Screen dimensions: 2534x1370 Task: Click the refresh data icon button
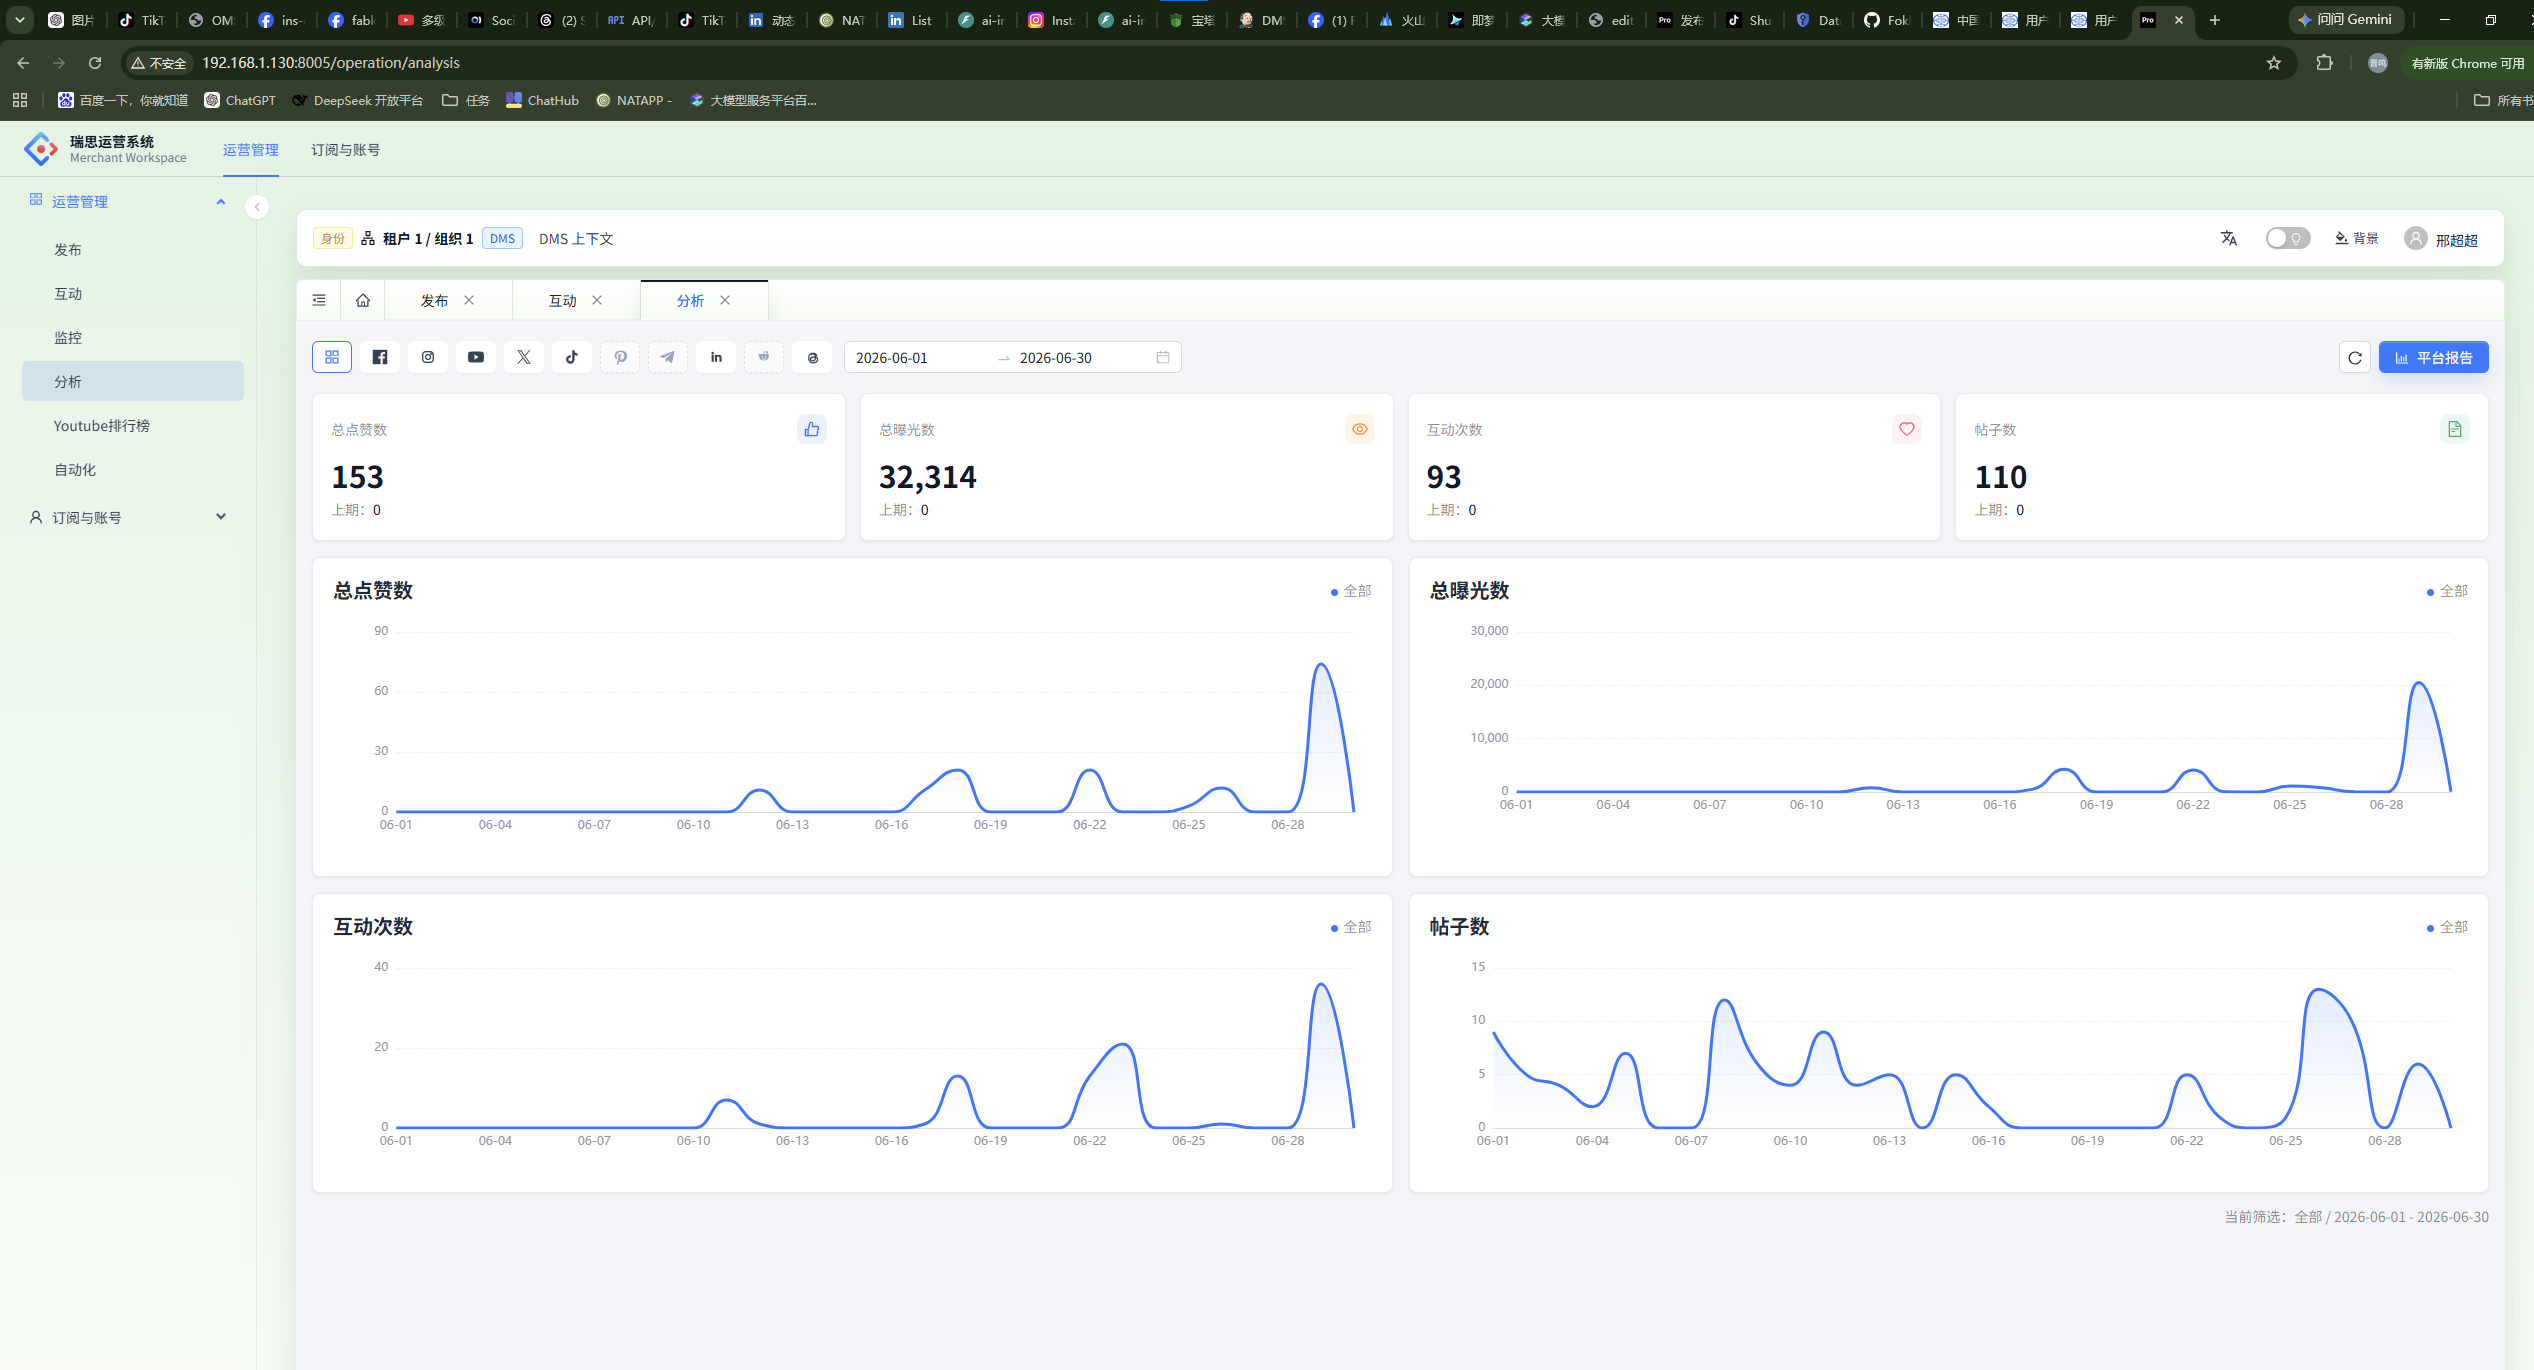(x=2355, y=357)
